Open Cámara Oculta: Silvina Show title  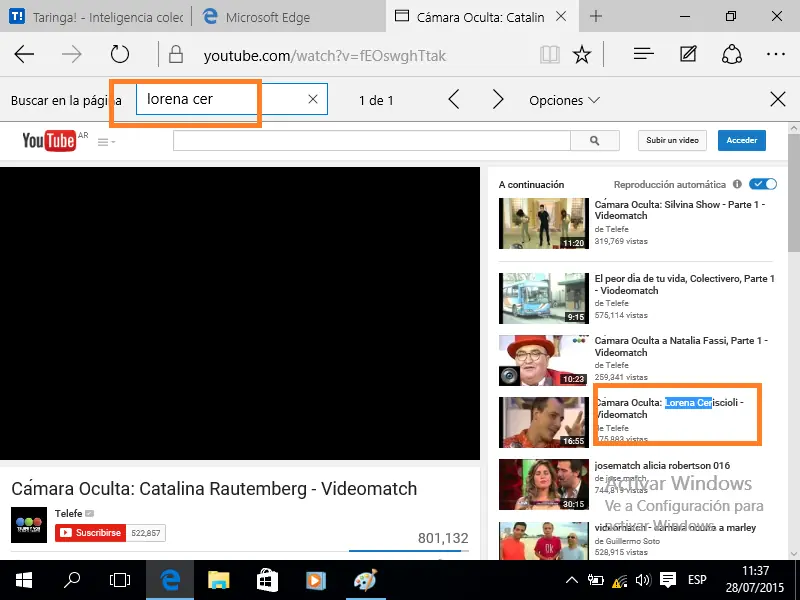(x=679, y=210)
